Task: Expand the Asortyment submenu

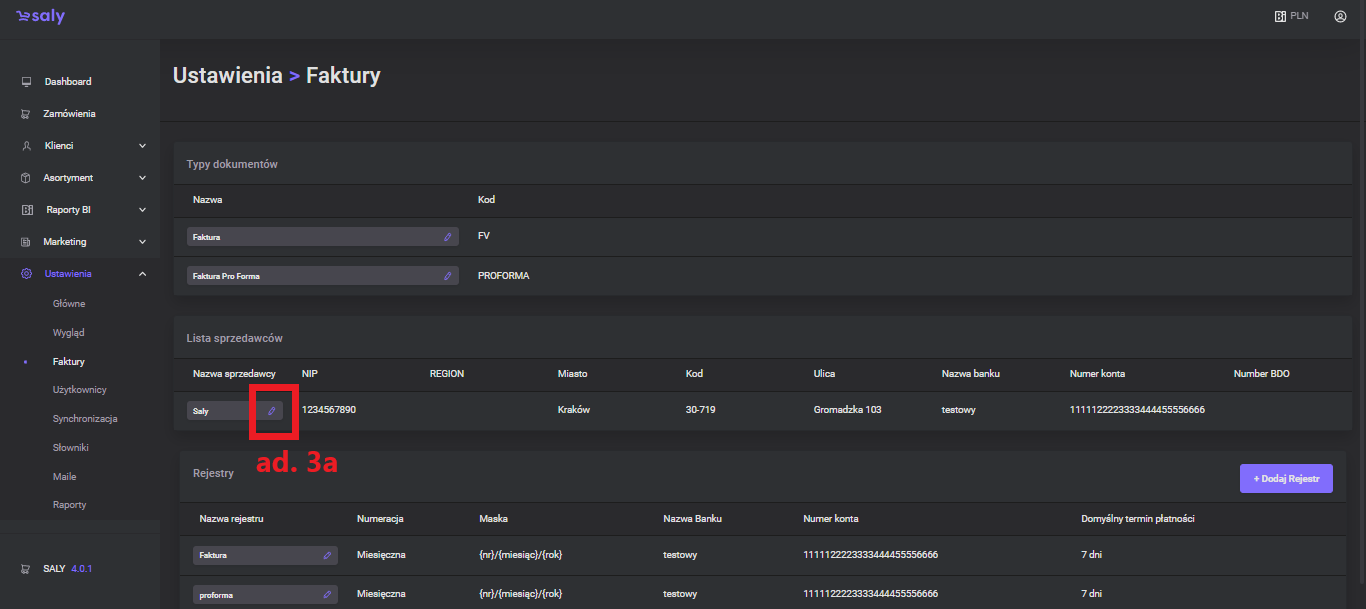Action: pyautogui.click(x=142, y=178)
